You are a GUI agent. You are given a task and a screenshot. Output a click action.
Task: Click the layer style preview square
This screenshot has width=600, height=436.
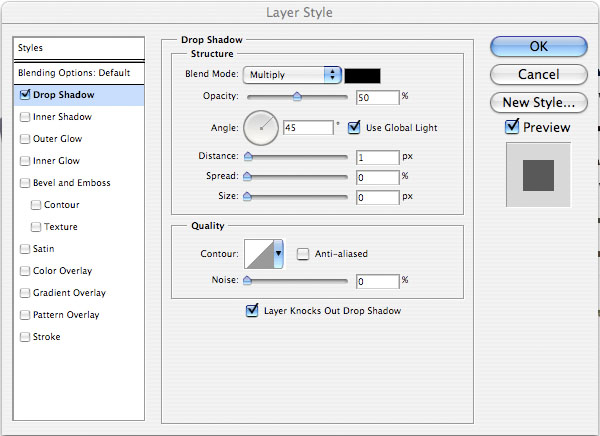coord(538,175)
